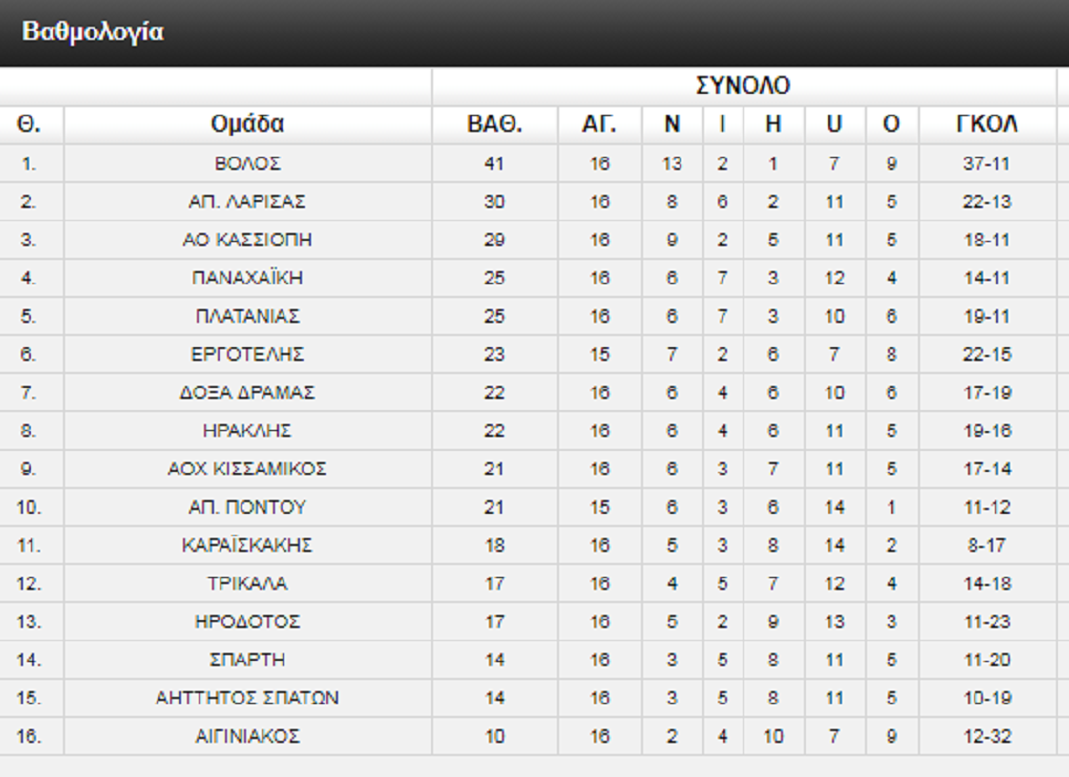This screenshot has height=777, width=1069.
Task: Click the ΓΚΟΛ column header
Action: tap(986, 125)
